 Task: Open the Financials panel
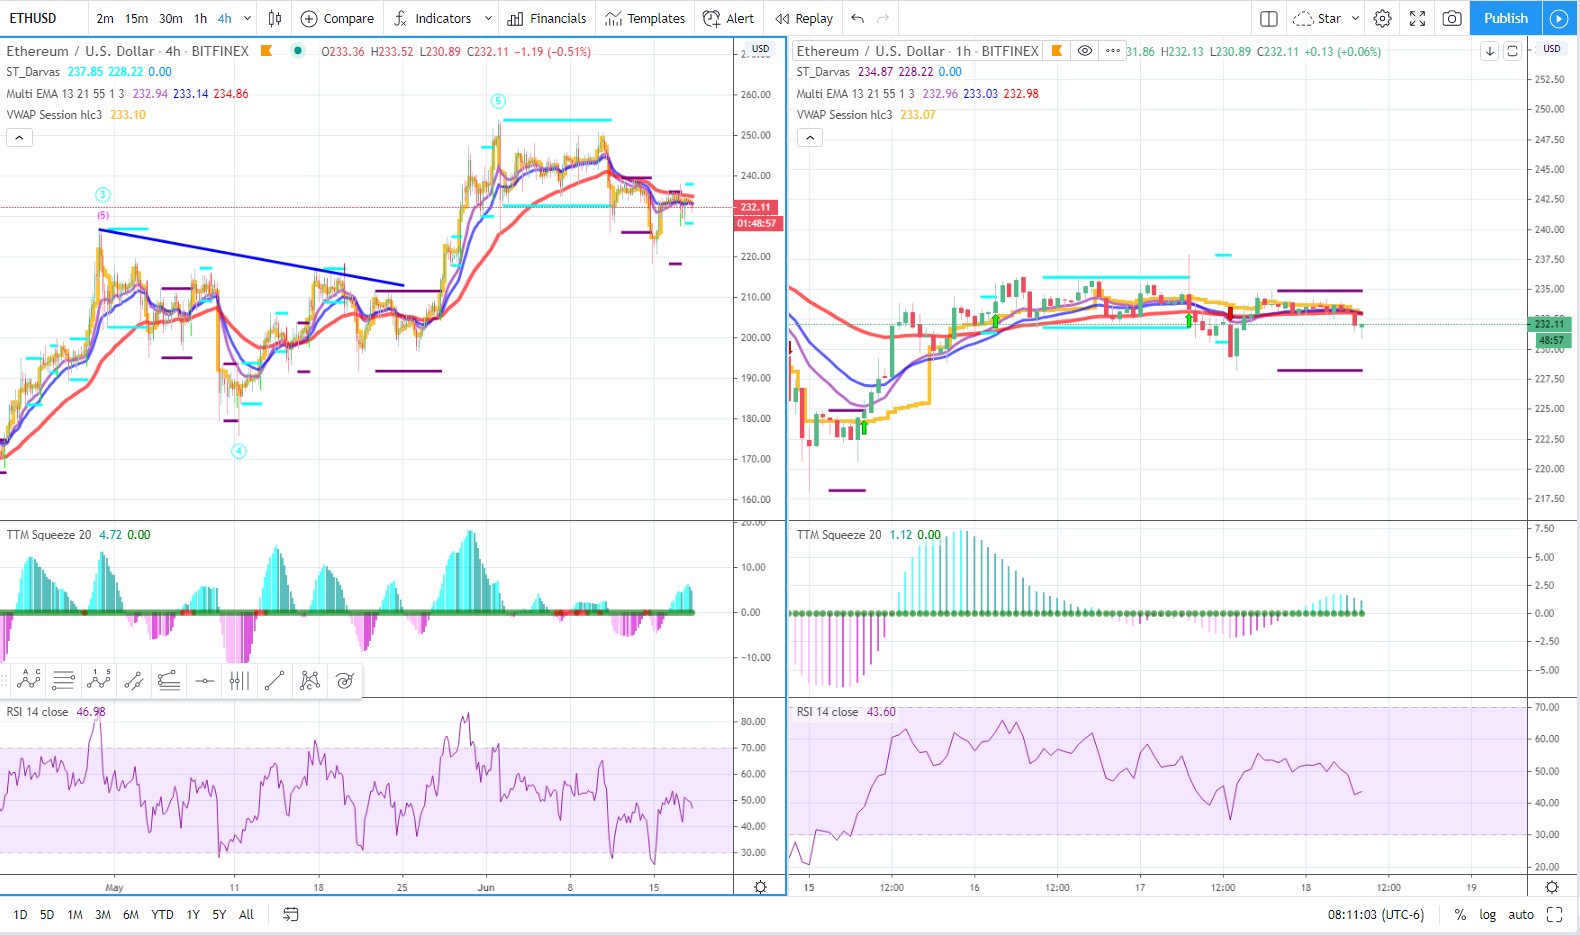pos(547,18)
